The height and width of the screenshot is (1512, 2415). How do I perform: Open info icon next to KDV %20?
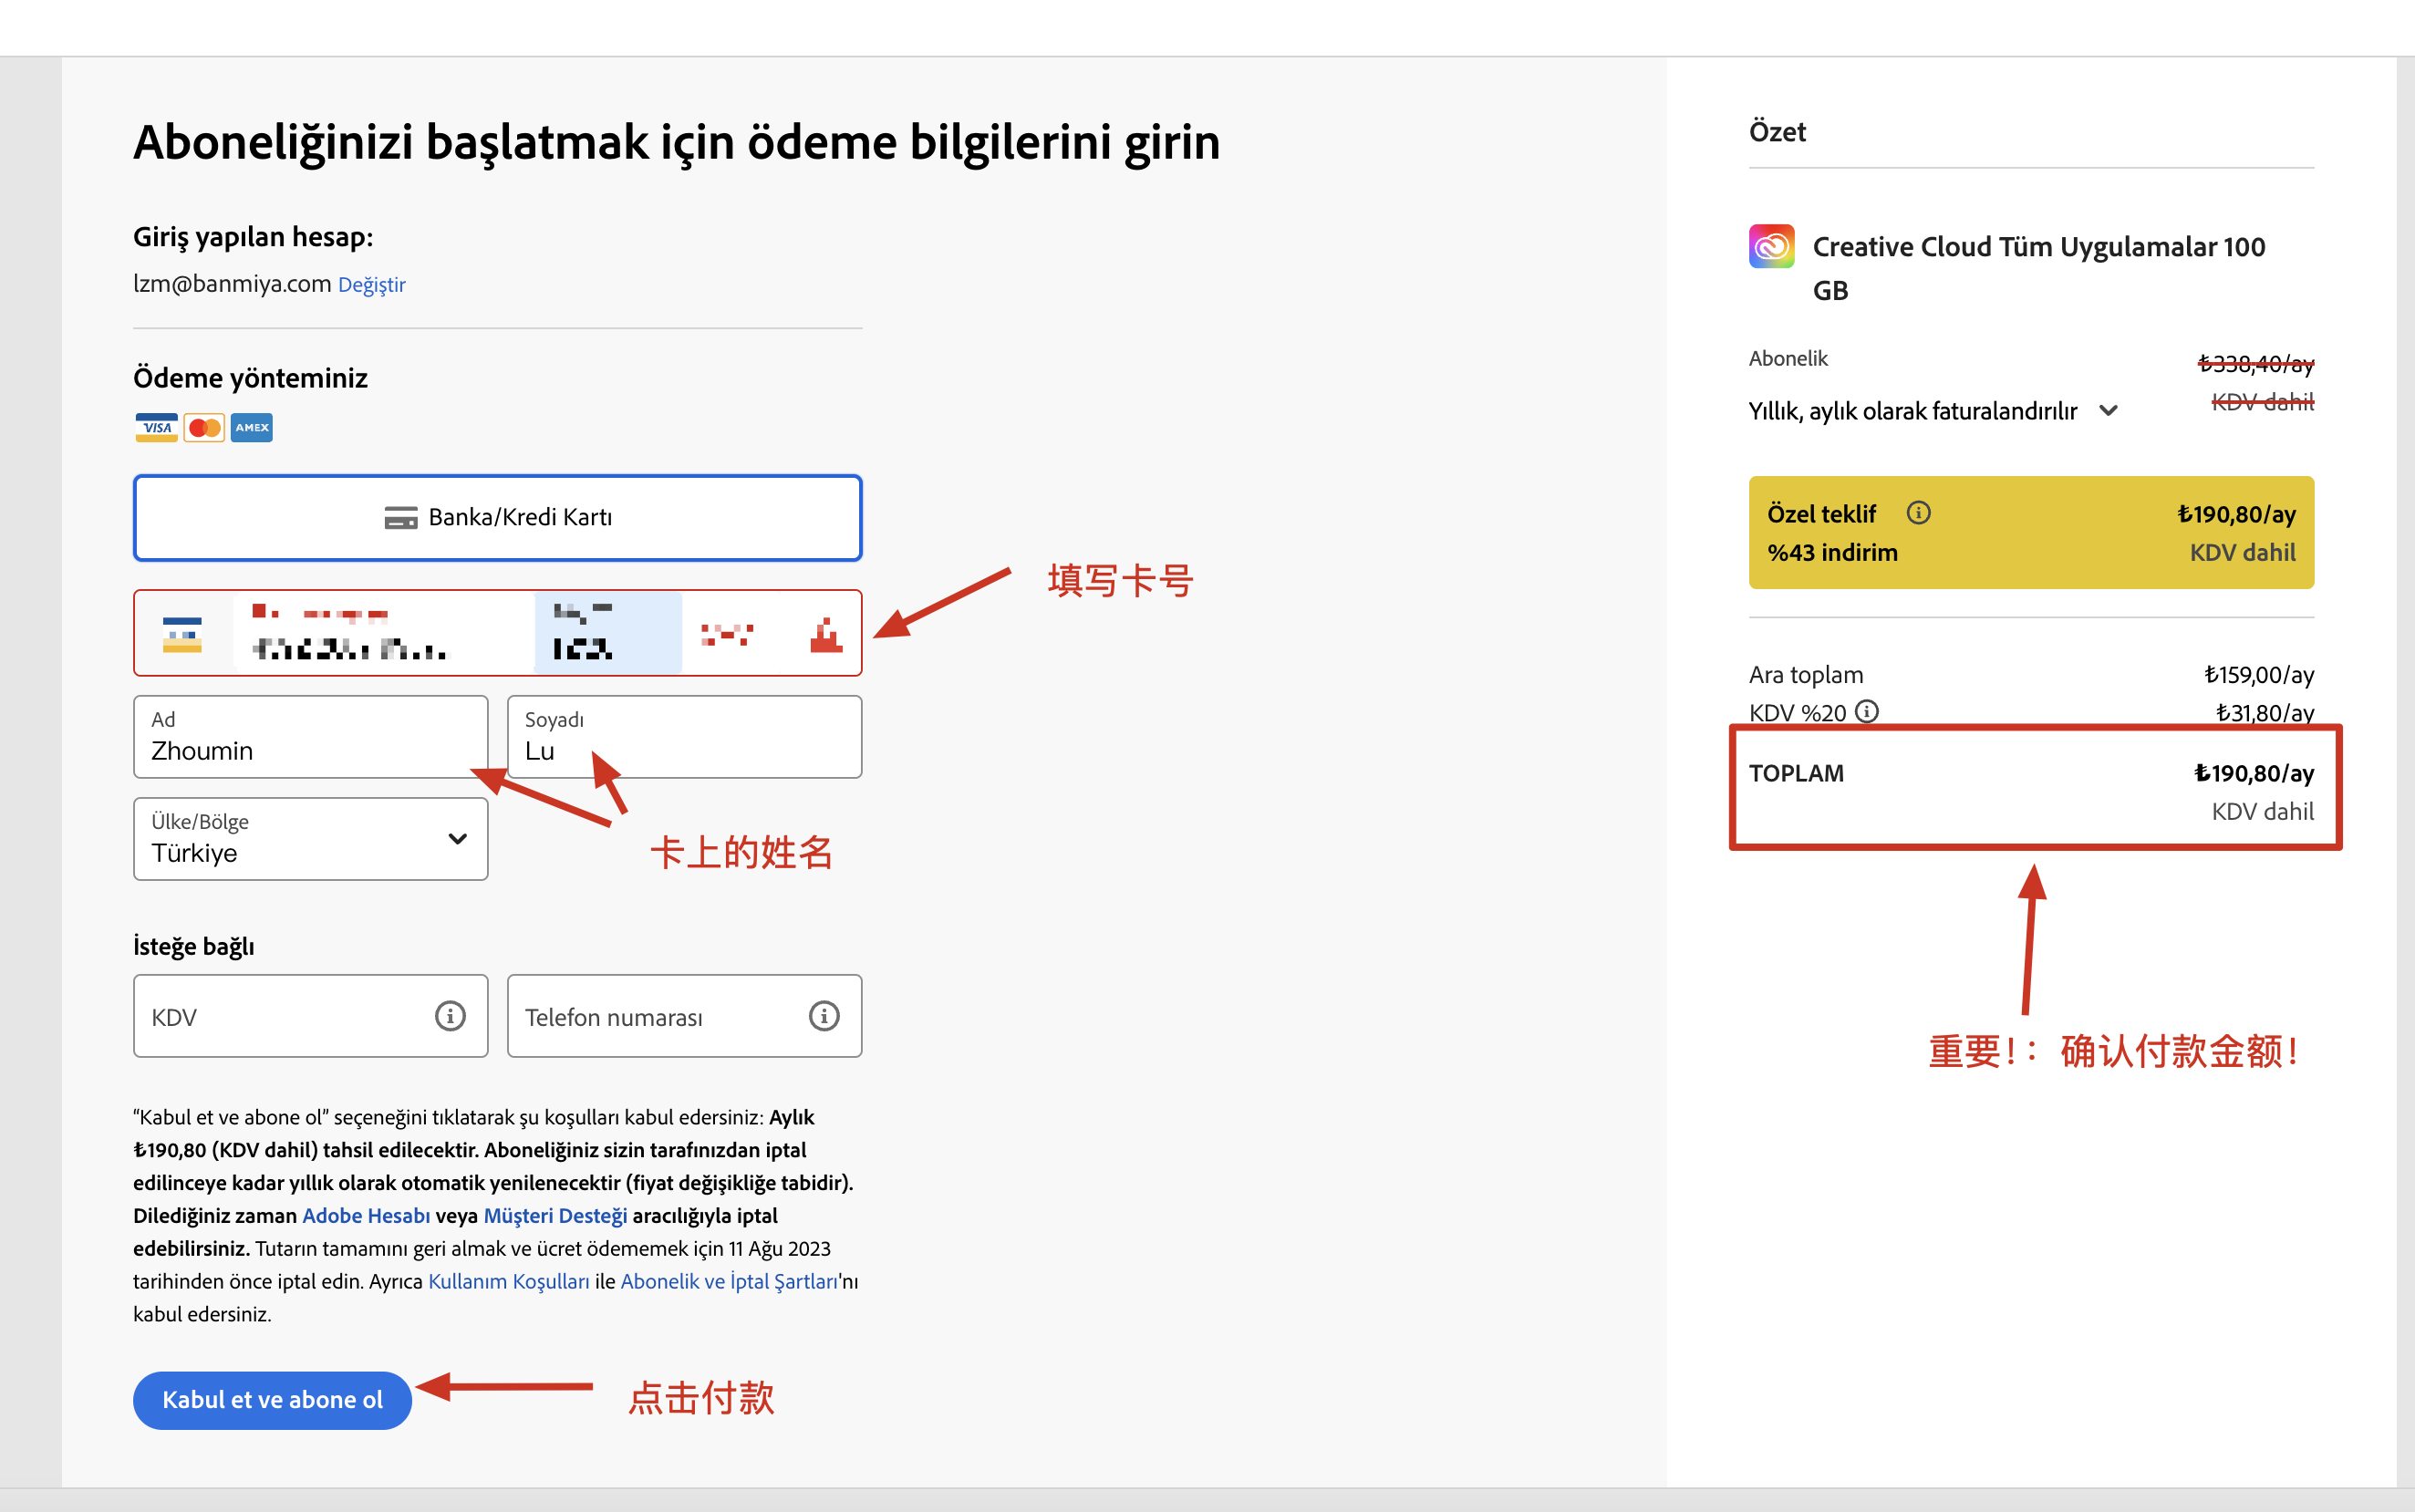coord(1867,711)
